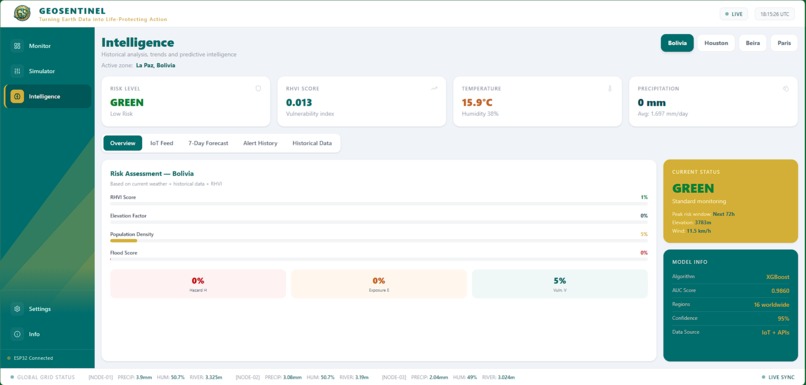The width and height of the screenshot is (806, 385).
Task: Click the [NODE-02] status entry
Action: point(302,377)
